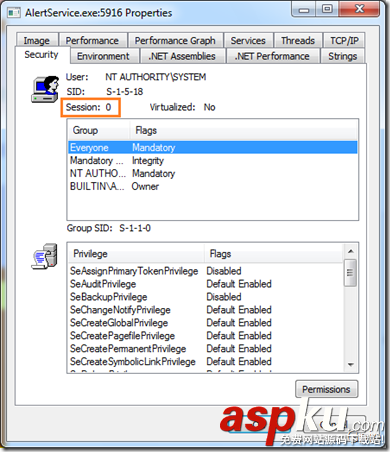This screenshot has width=390, height=452.
Task: Close the AlertService Properties window
Action: (359, 9)
